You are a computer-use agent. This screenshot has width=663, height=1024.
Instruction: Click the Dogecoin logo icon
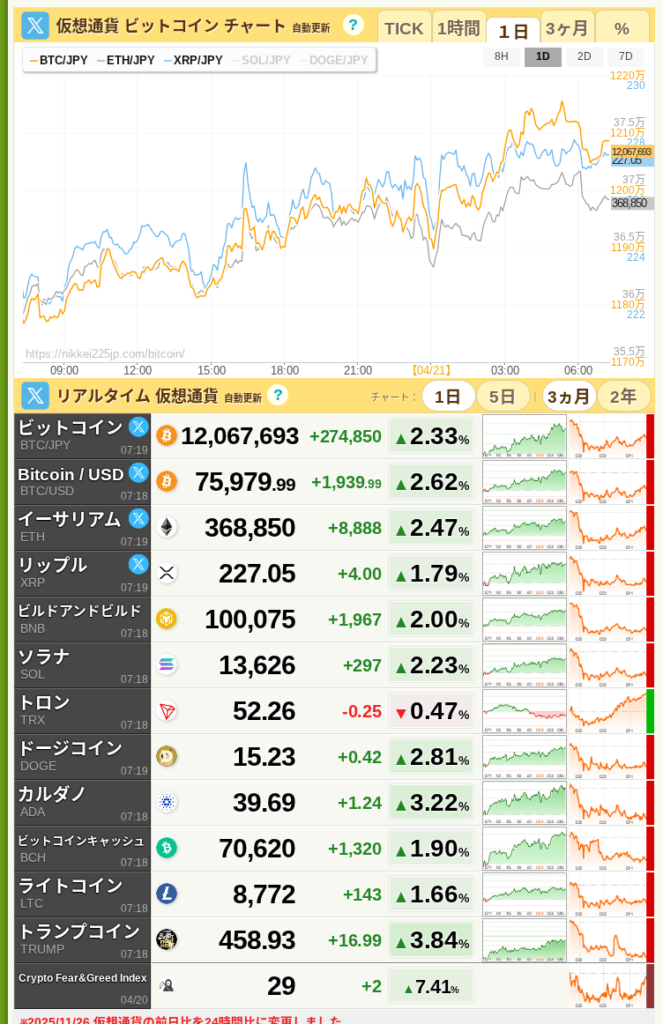click(166, 756)
